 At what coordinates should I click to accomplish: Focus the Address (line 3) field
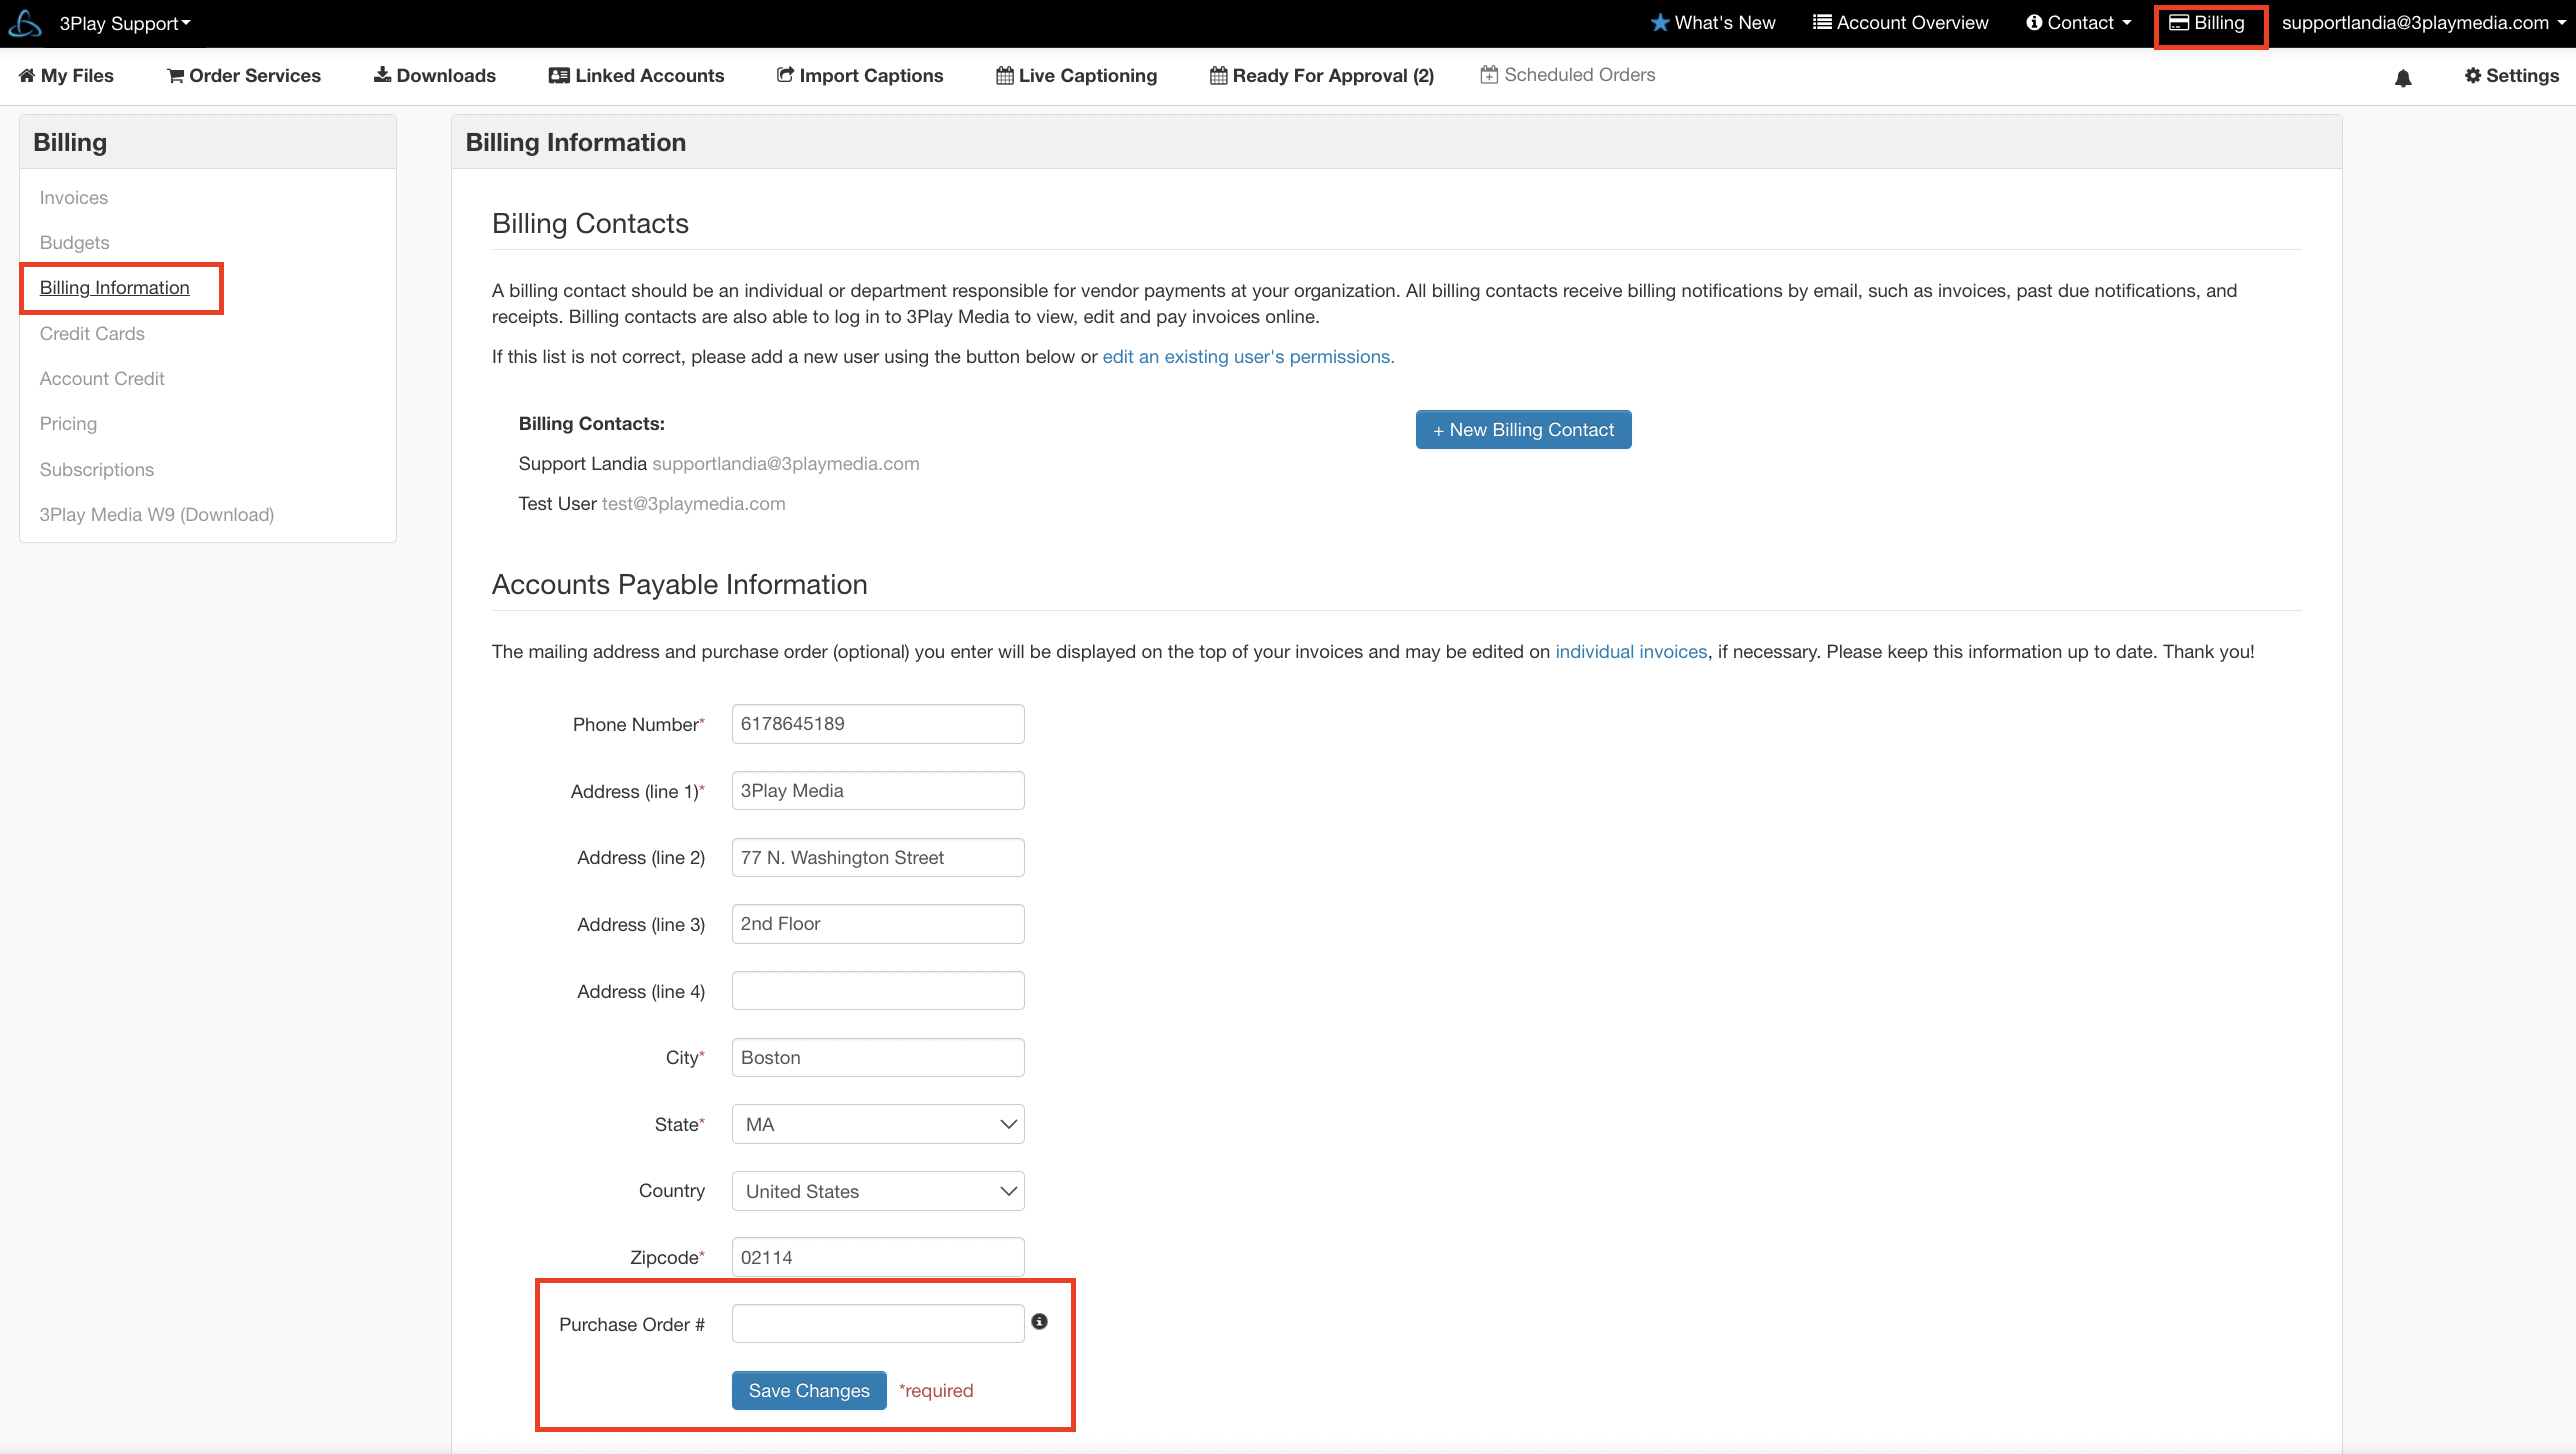[x=878, y=924]
